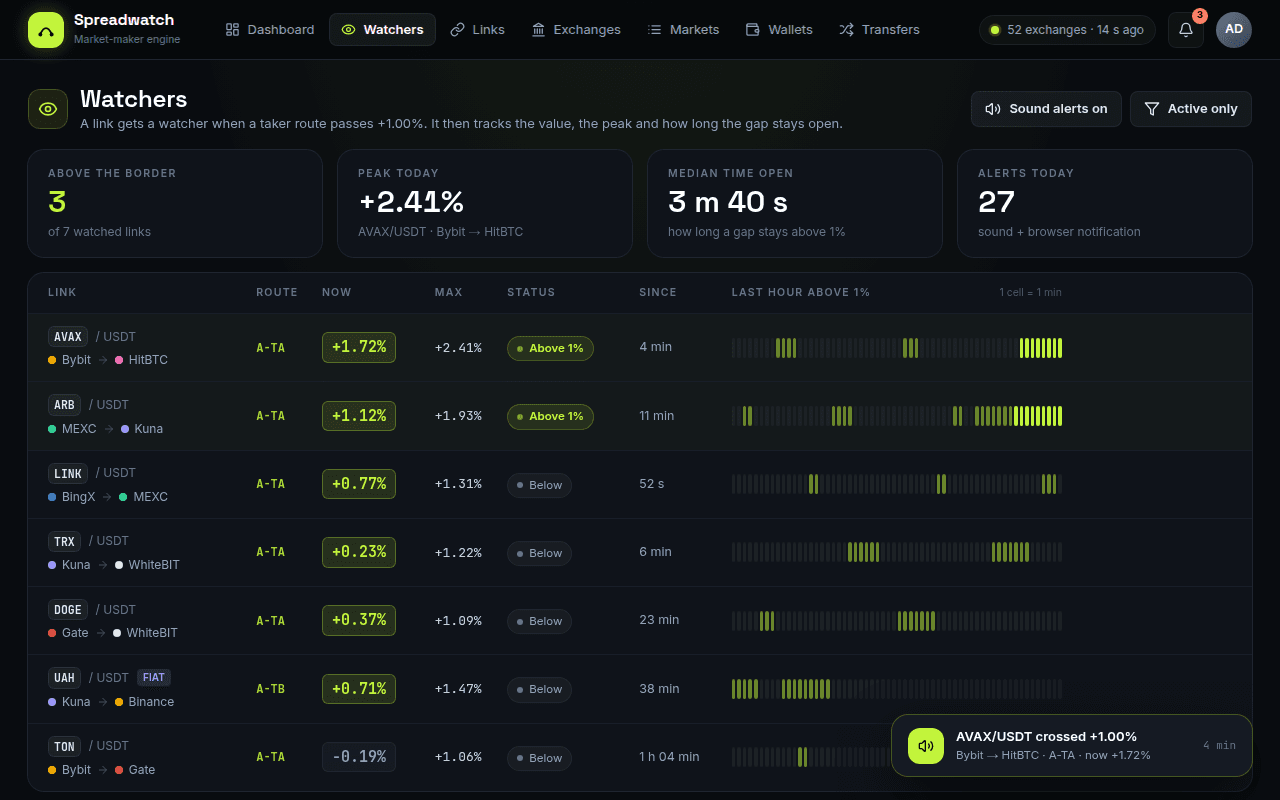Image resolution: width=1280 pixels, height=800 pixels.
Task: Click TRX row last-hour sparkline bar
Action: pos(897,552)
